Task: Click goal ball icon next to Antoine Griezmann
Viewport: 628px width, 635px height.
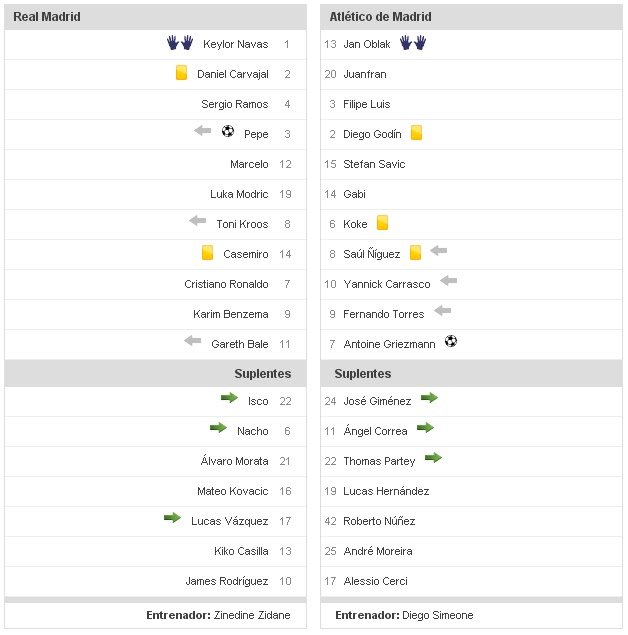Action: tap(451, 342)
